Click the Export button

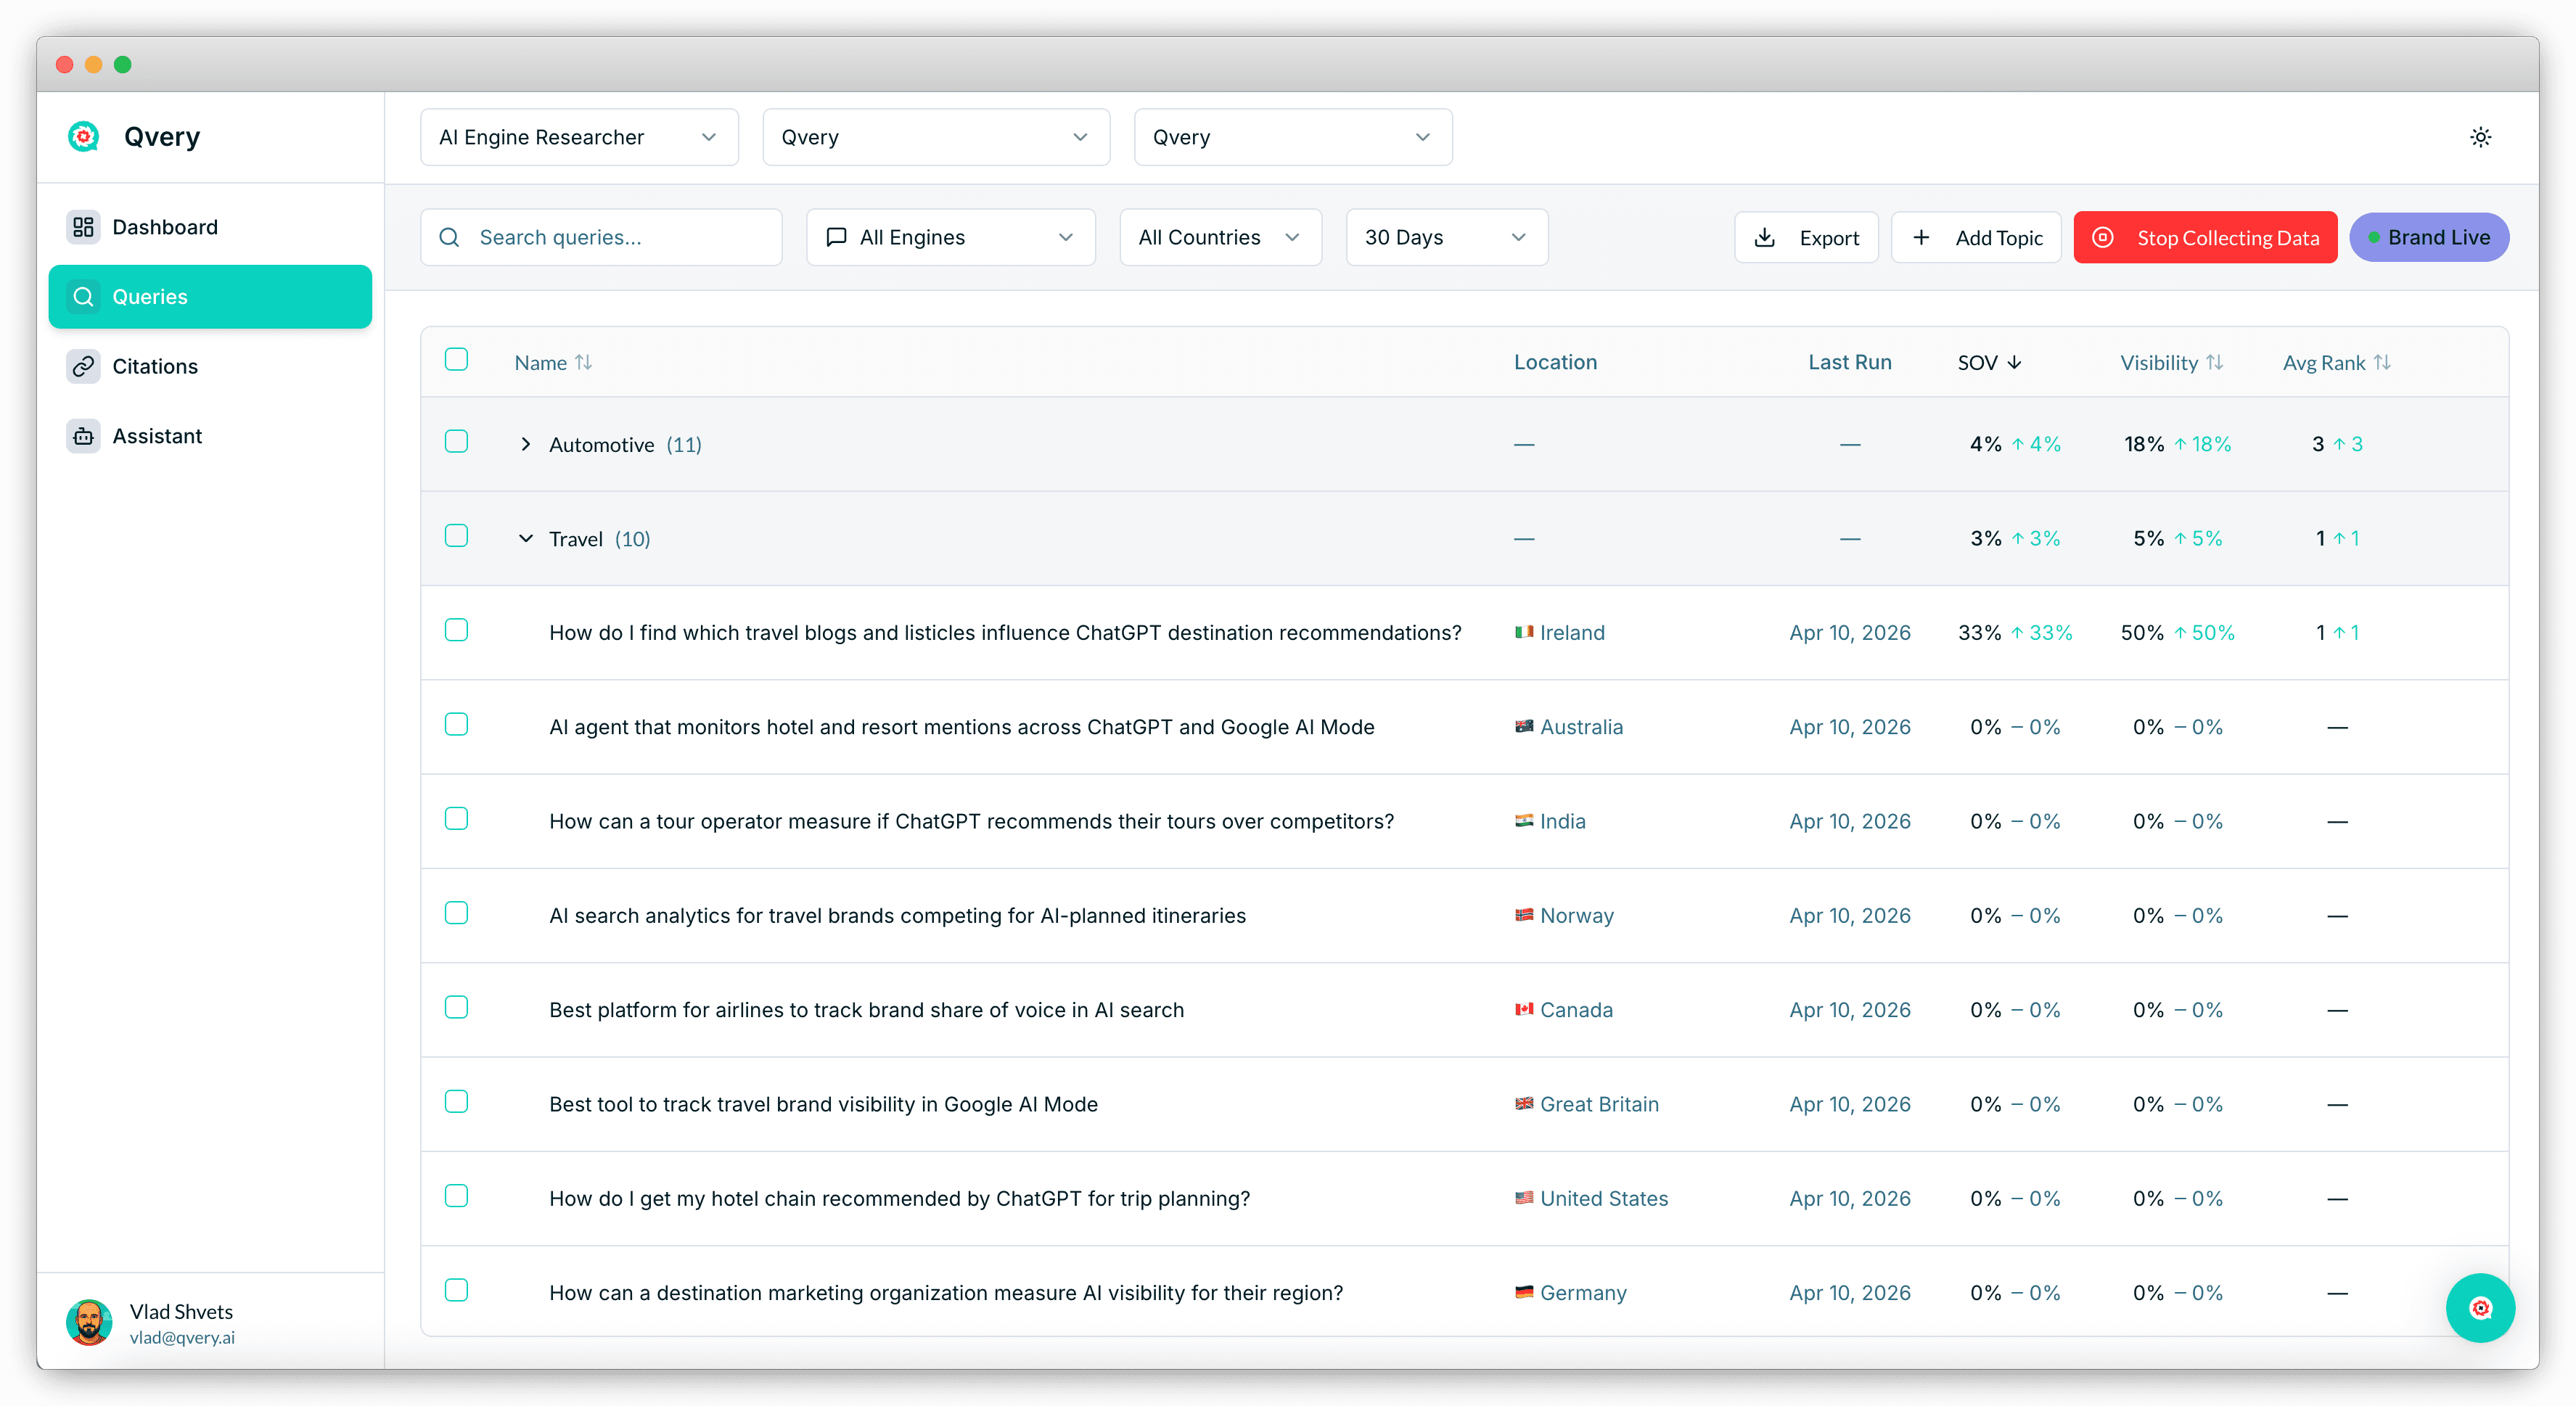[1806, 237]
